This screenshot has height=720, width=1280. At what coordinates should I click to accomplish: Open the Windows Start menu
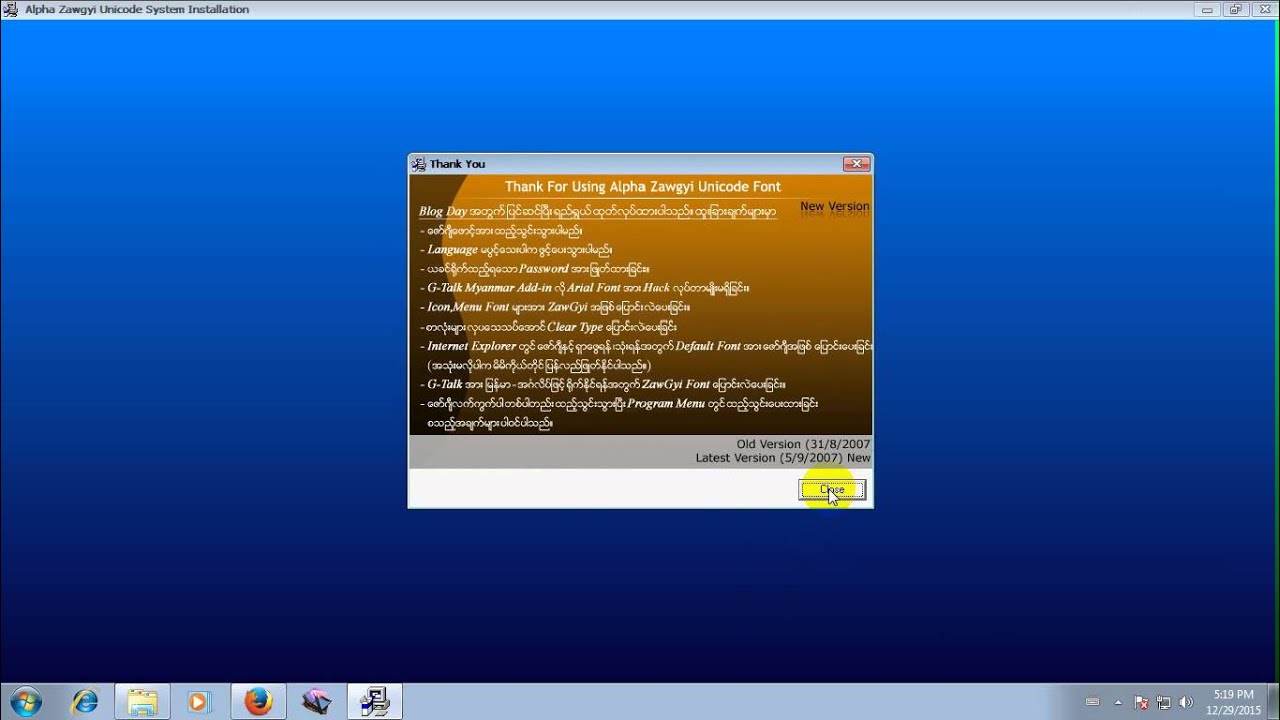(26, 702)
